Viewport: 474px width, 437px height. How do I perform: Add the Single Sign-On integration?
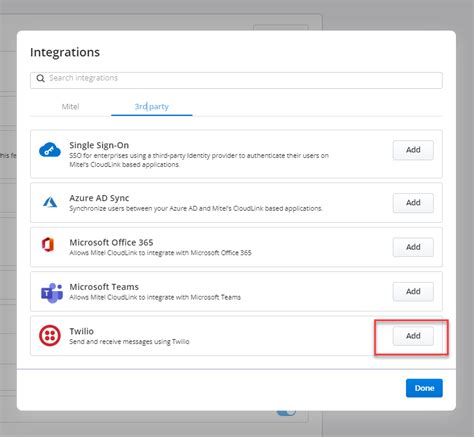coord(413,150)
